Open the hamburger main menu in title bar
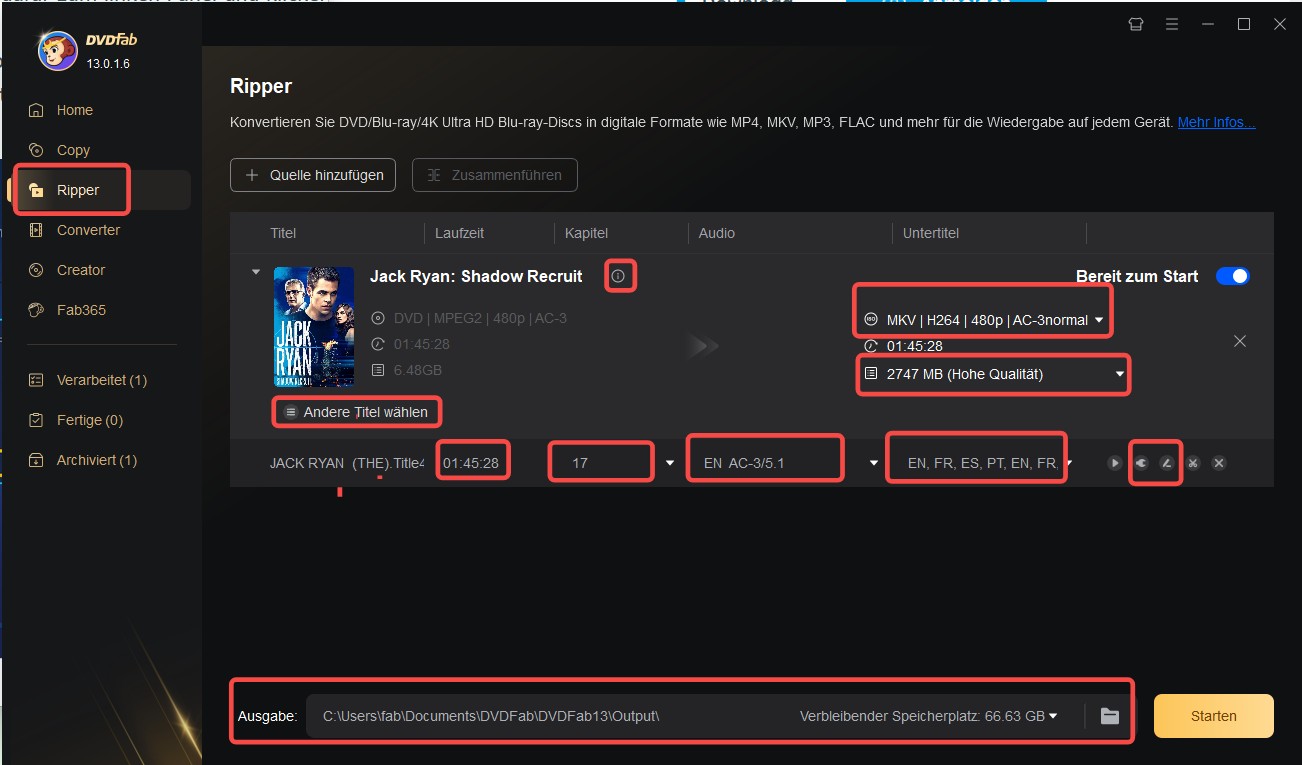Screen dimensions: 1302x765 pos(1172,24)
